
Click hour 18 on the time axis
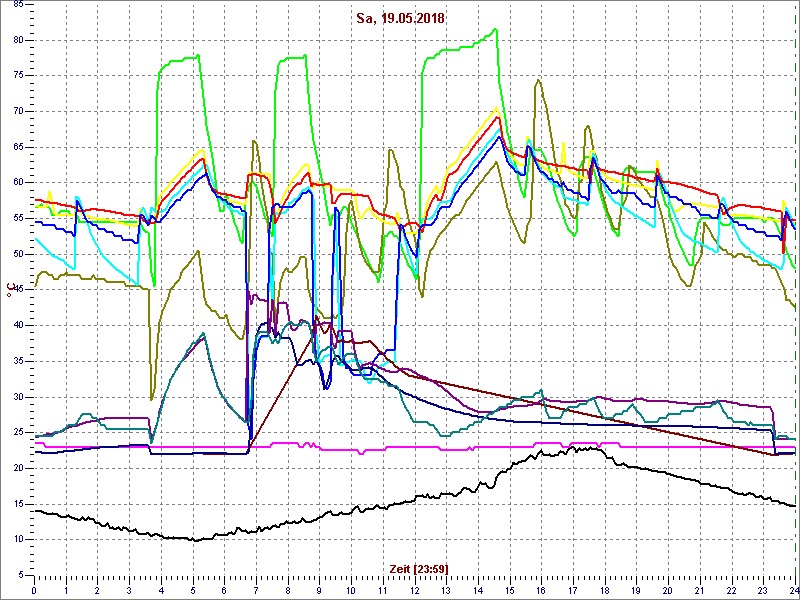pos(604,590)
